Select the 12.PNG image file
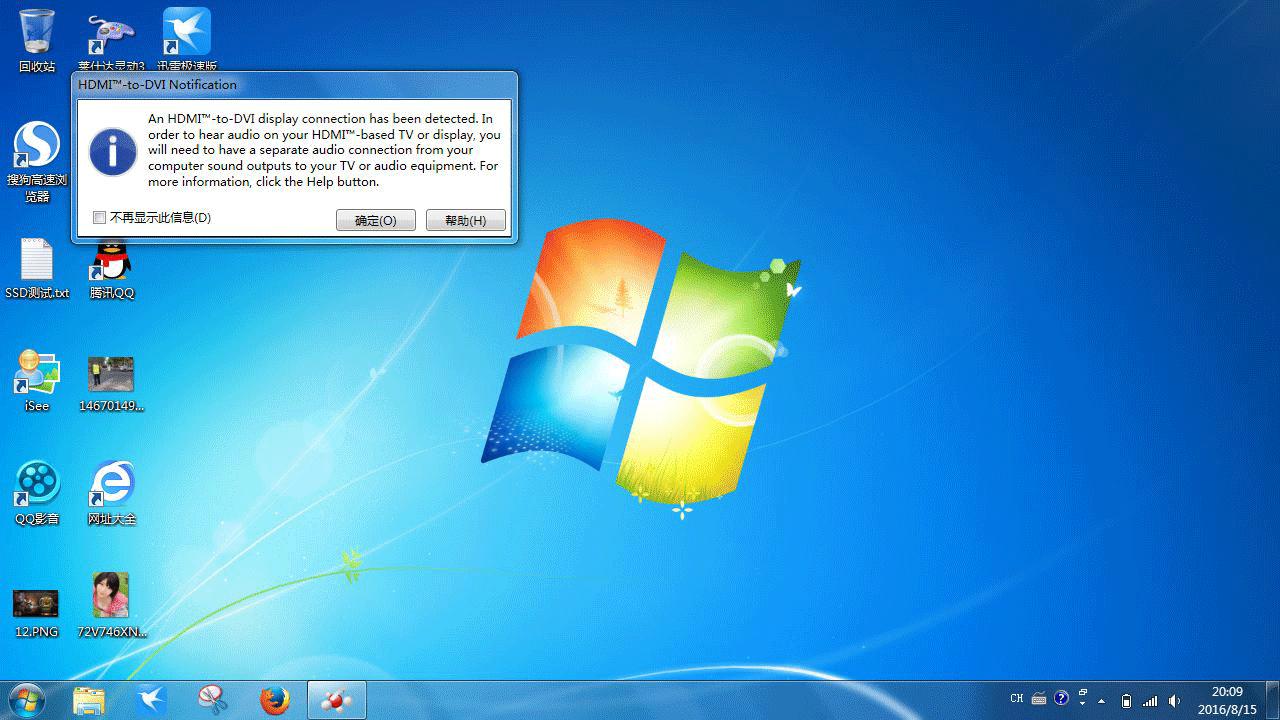Viewport: 1280px width, 720px height. pyautogui.click(x=36, y=612)
